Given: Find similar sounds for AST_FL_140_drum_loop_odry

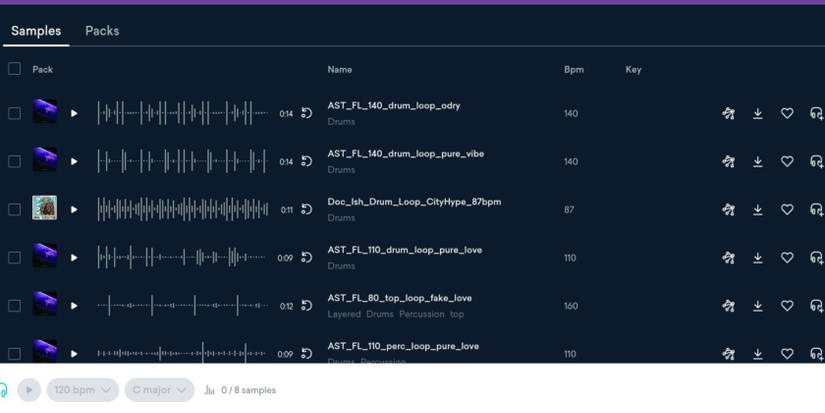Looking at the screenshot, I should tap(728, 113).
